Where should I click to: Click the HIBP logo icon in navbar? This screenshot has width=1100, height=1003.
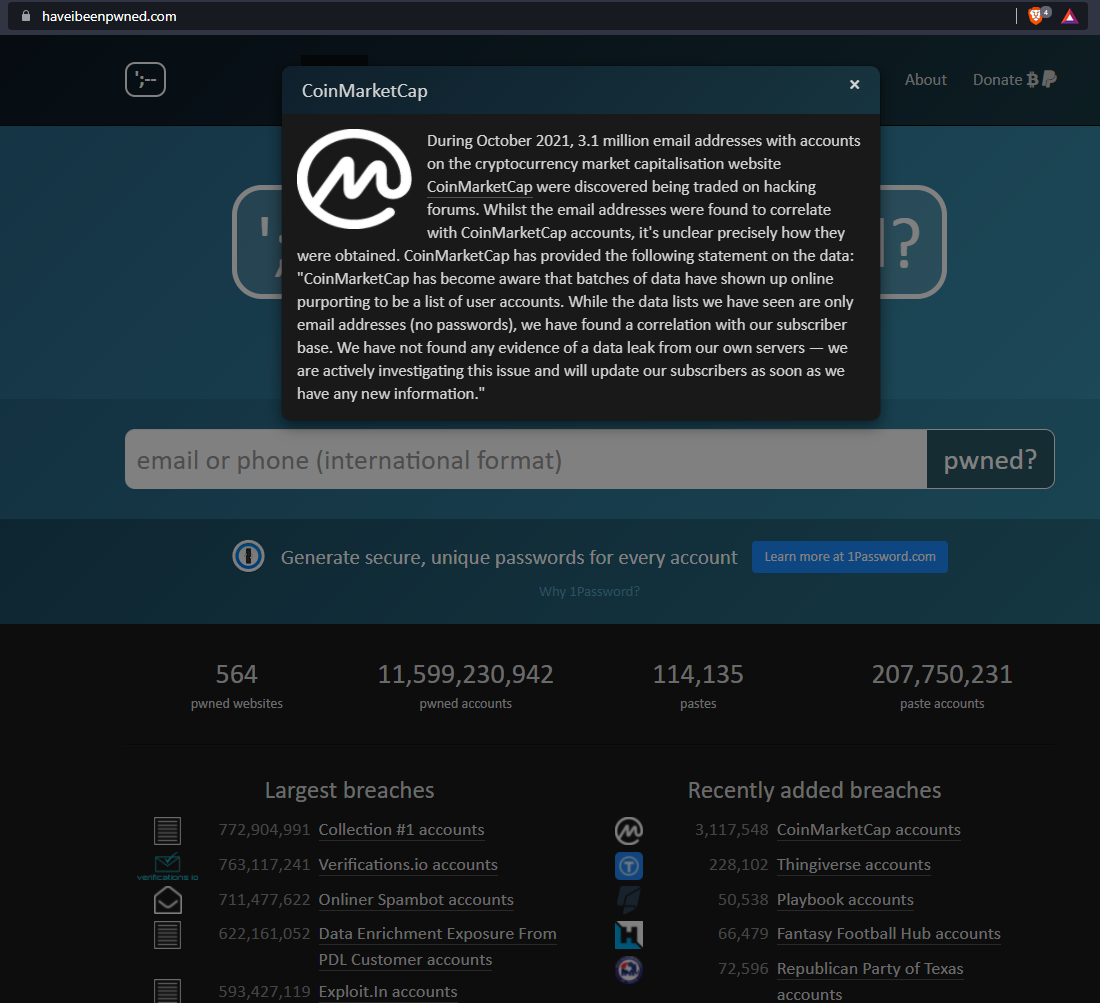pyautogui.click(x=145, y=79)
